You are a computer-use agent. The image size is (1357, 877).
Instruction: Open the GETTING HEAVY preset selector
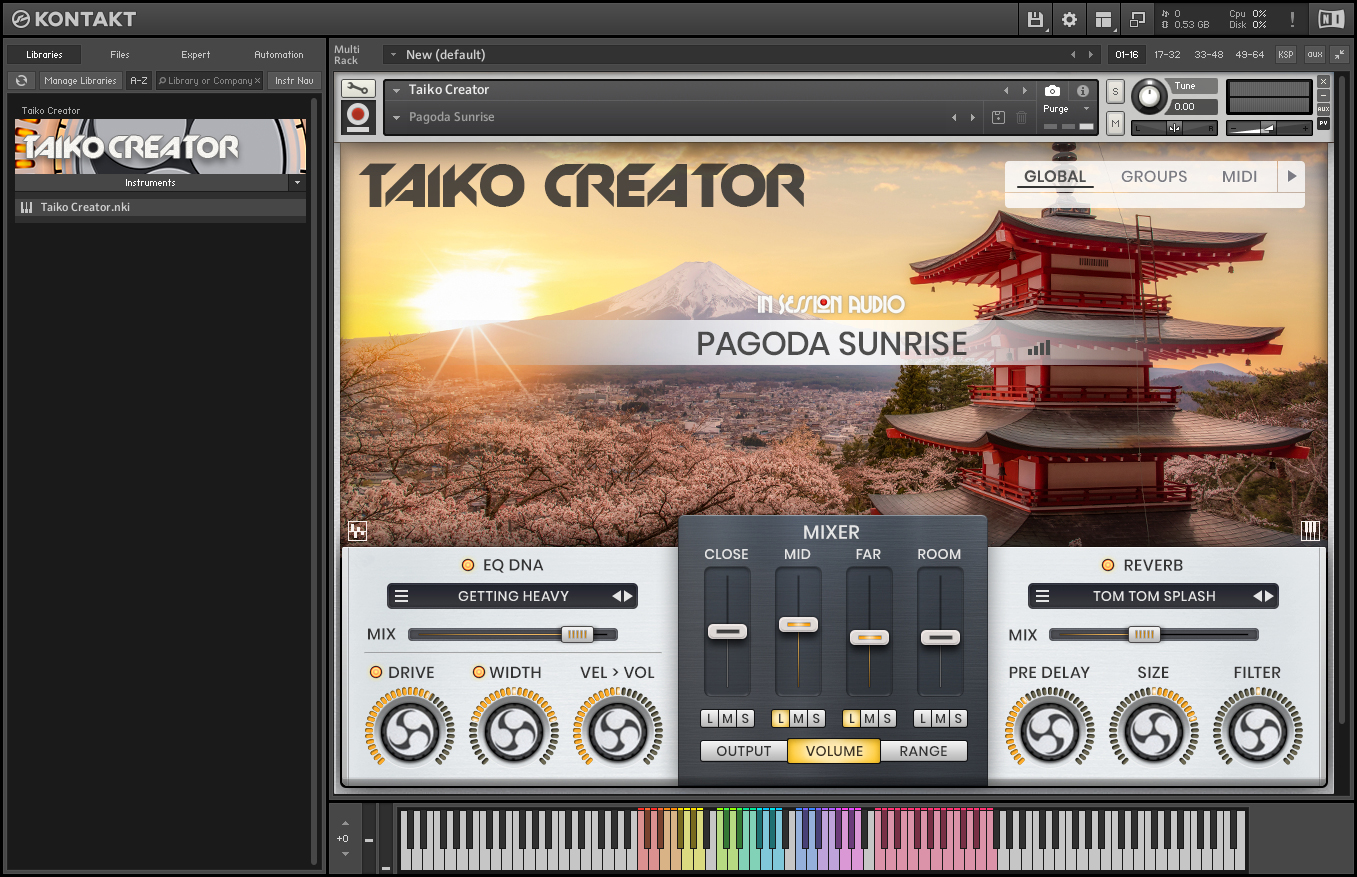pos(512,596)
